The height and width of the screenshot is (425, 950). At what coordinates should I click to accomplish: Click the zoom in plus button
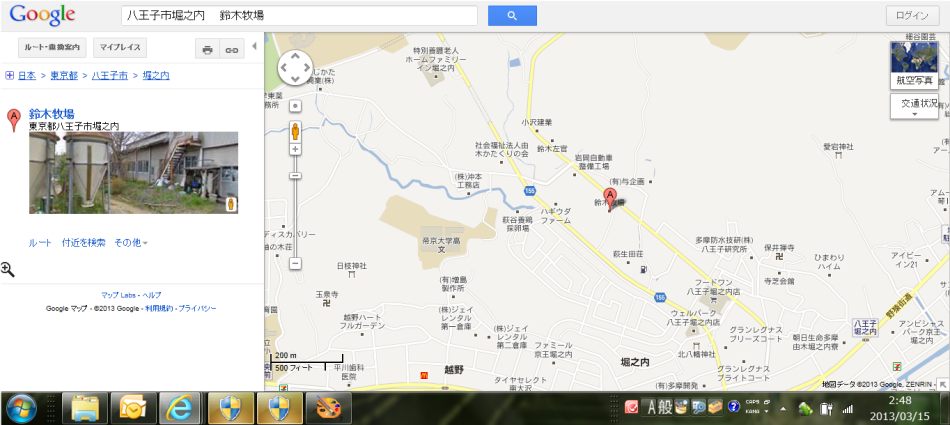coord(295,149)
